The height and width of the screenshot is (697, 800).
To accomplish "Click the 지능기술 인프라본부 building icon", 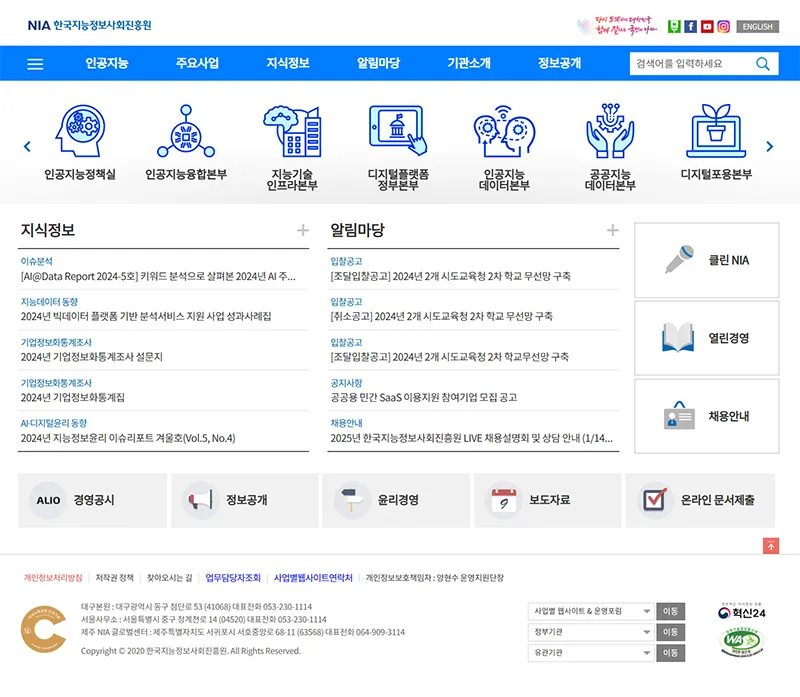I will pyautogui.click(x=292, y=131).
